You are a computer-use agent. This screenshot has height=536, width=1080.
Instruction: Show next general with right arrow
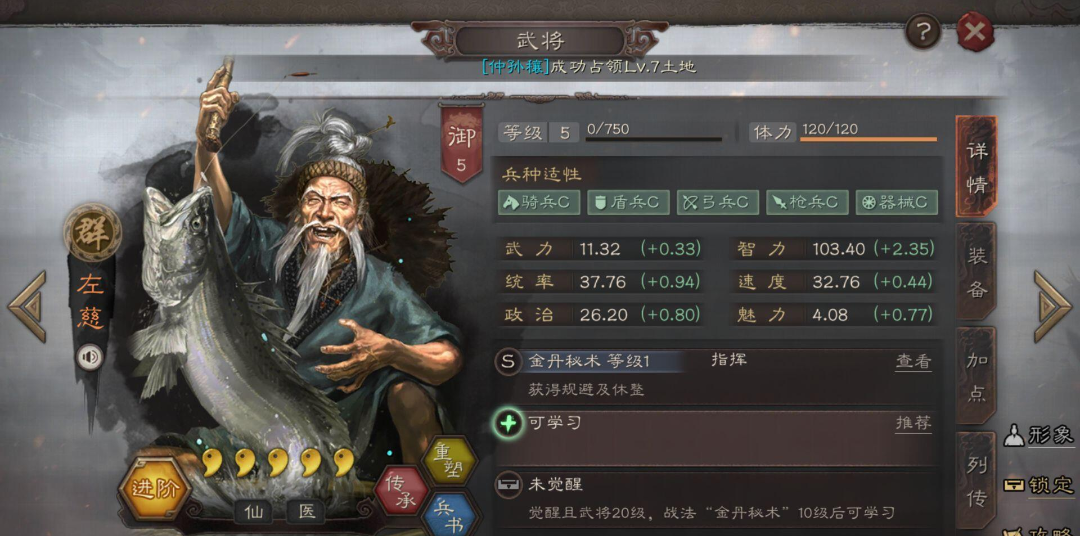[x=1052, y=307]
